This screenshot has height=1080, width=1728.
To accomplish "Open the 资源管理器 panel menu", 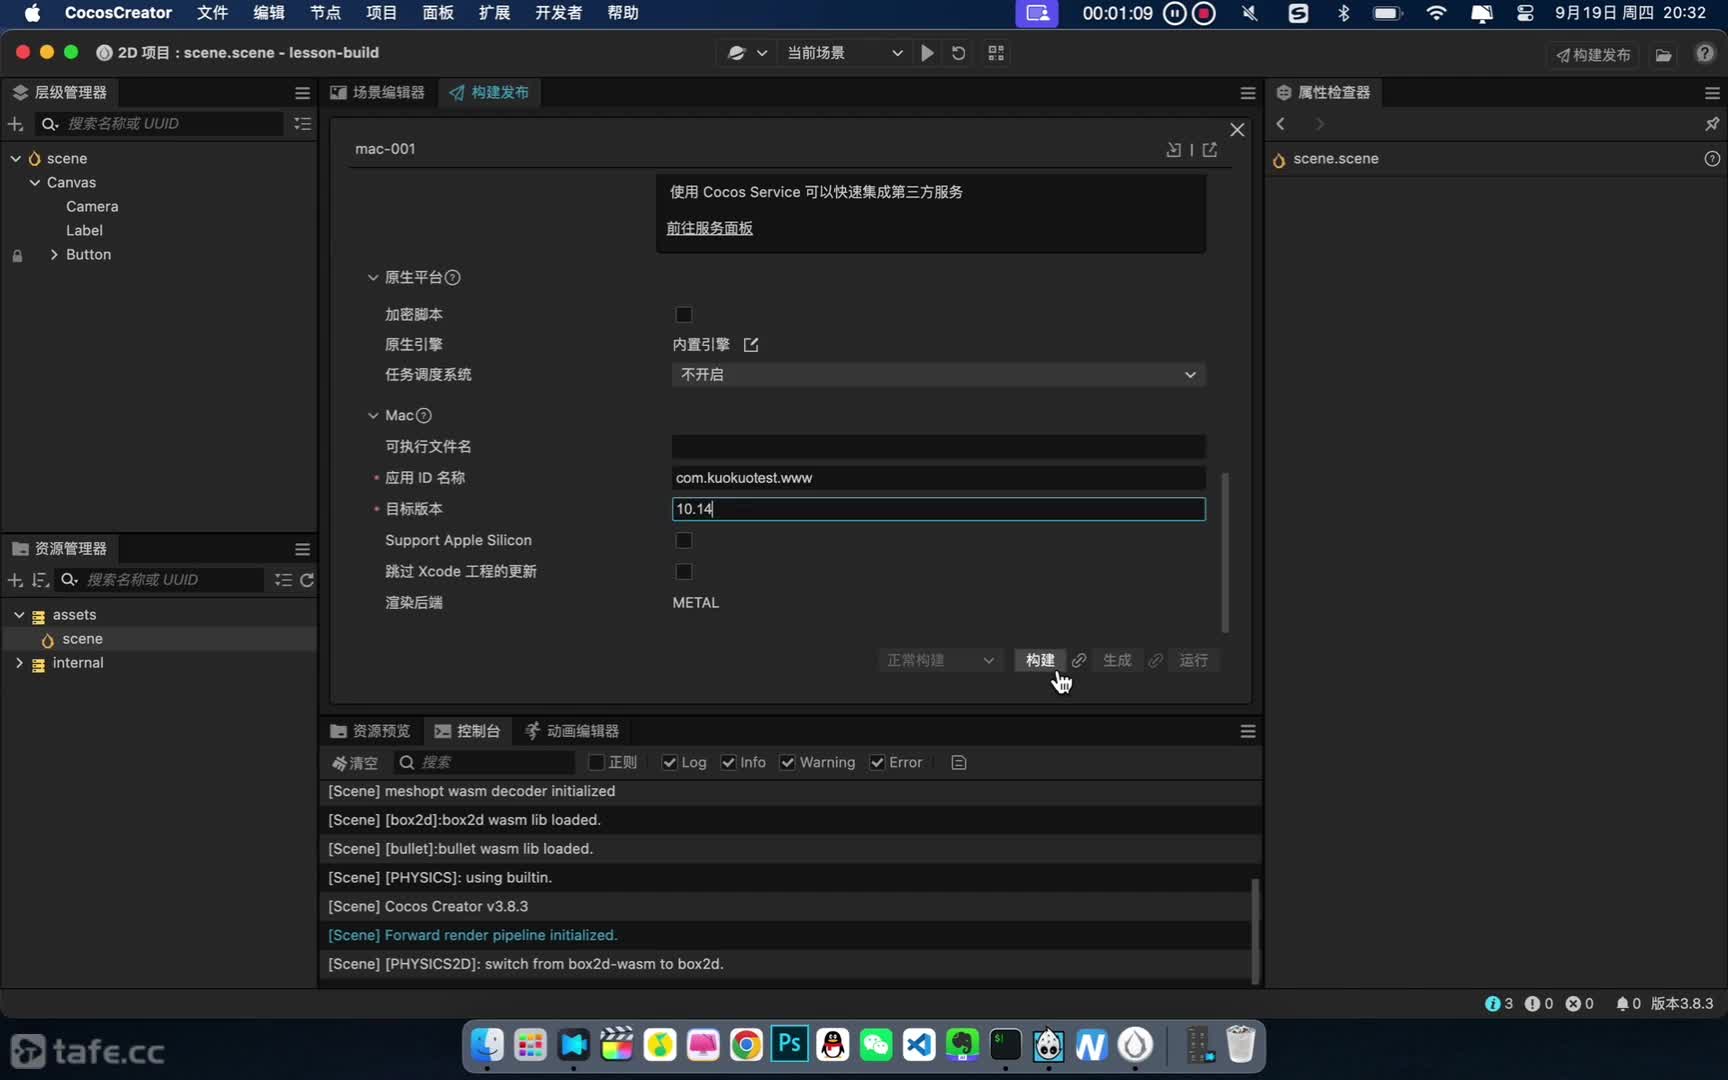I will tap(302, 549).
